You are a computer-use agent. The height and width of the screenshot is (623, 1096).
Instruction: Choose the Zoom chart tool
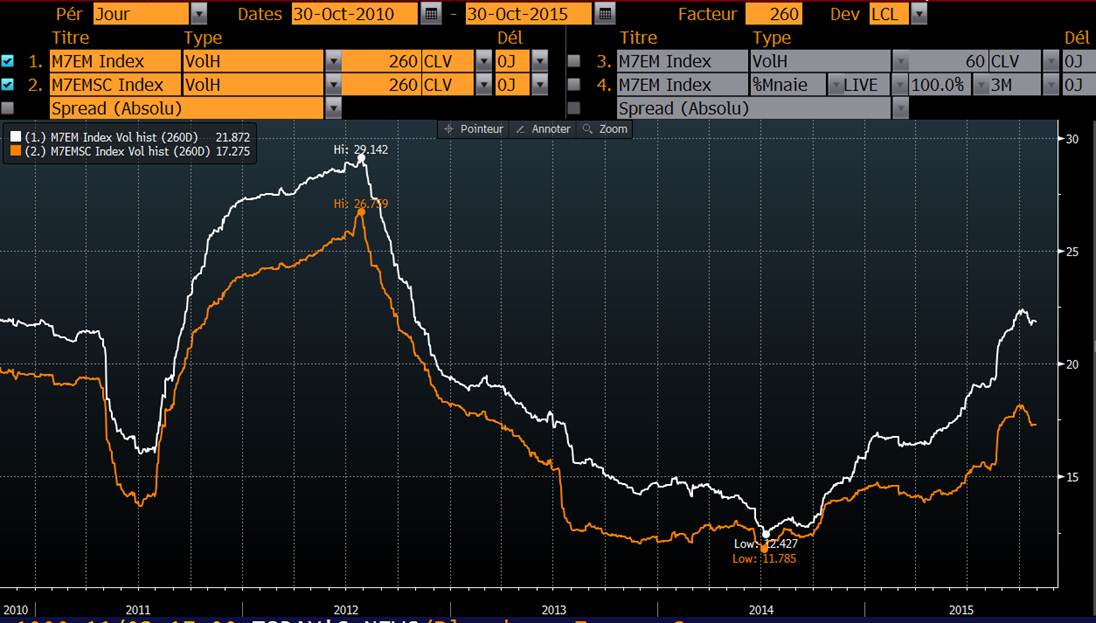click(606, 129)
